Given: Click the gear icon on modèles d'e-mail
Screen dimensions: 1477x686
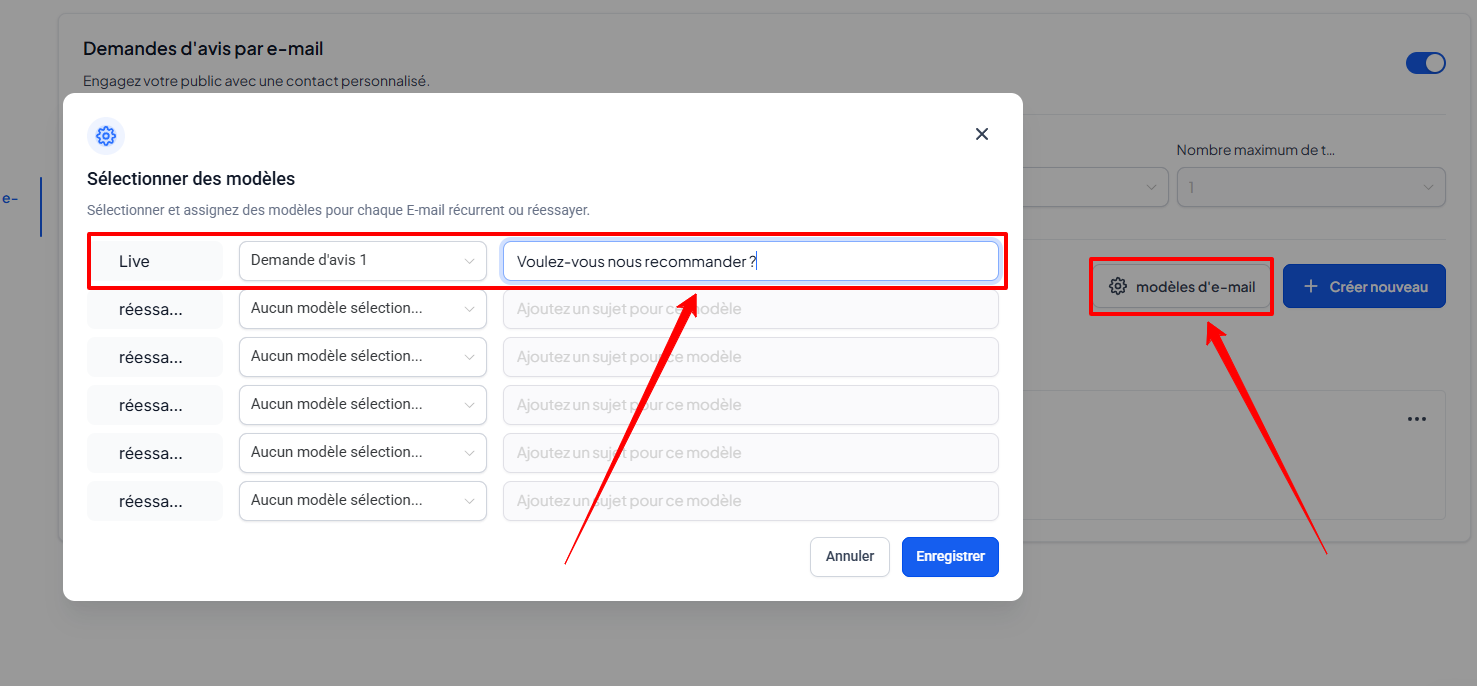Looking at the screenshot, I should tap(1118, 287).
